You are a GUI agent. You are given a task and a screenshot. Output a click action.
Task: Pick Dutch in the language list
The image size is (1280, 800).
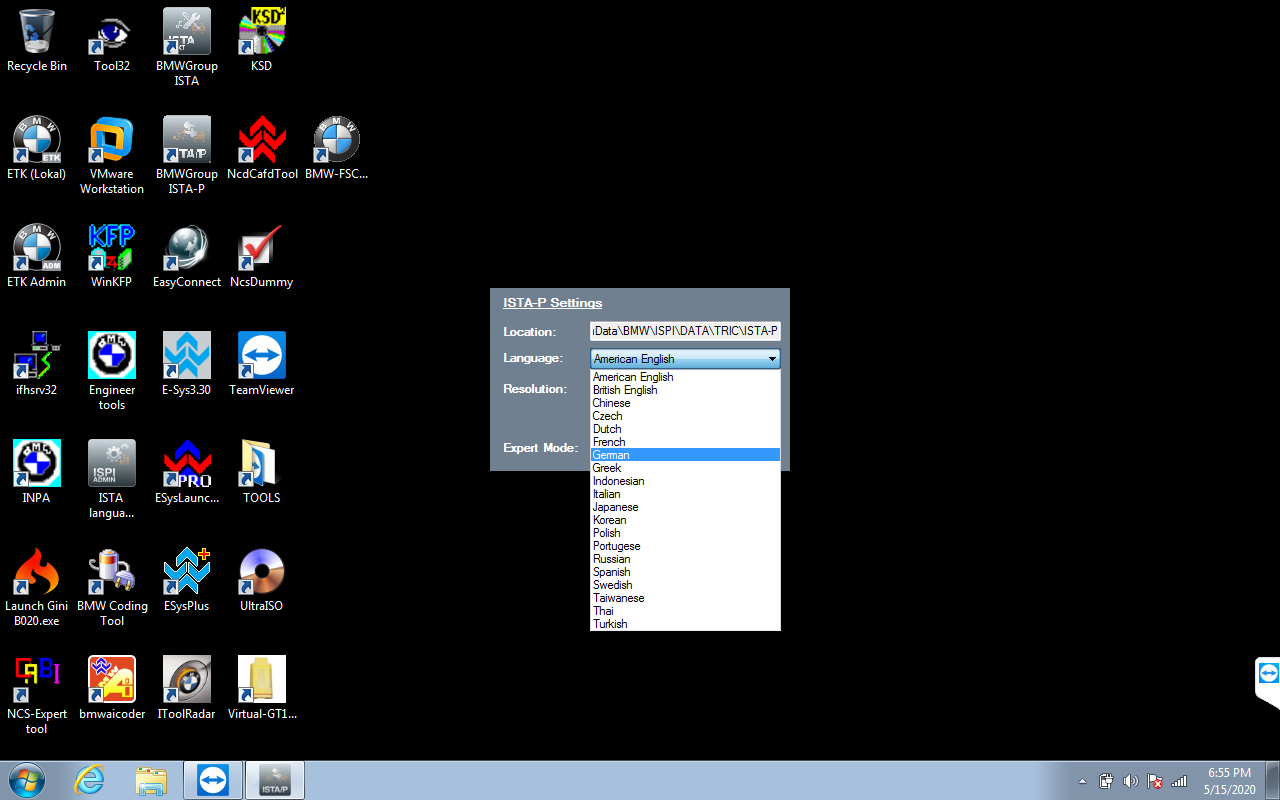pos(685,429)
